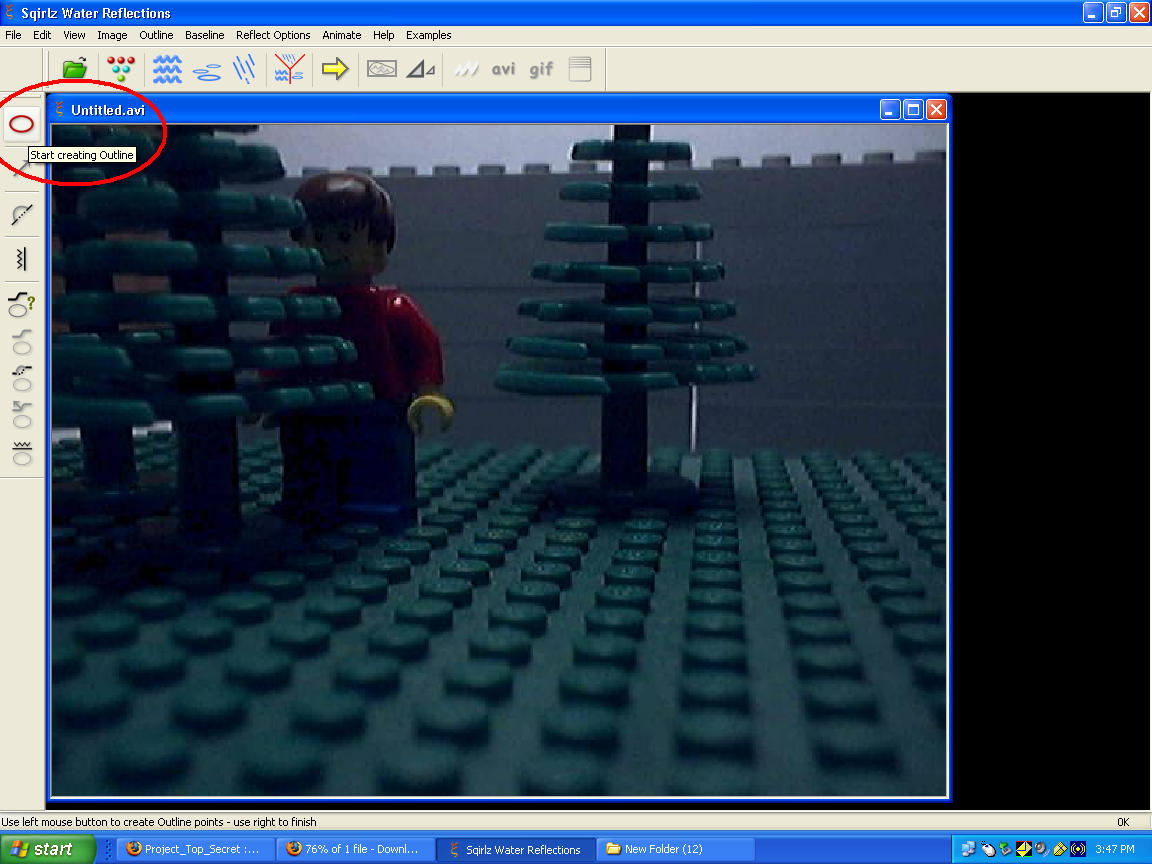Image resolution: width=1152 pixels, height=864 pixels.
Task: Open the Windows start button
Action: tap(47, 849)
